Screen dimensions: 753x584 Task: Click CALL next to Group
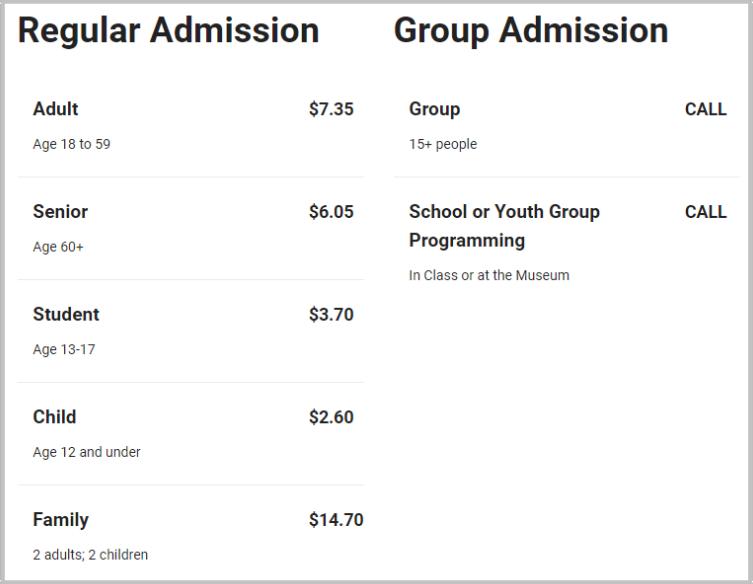[705, 110]
